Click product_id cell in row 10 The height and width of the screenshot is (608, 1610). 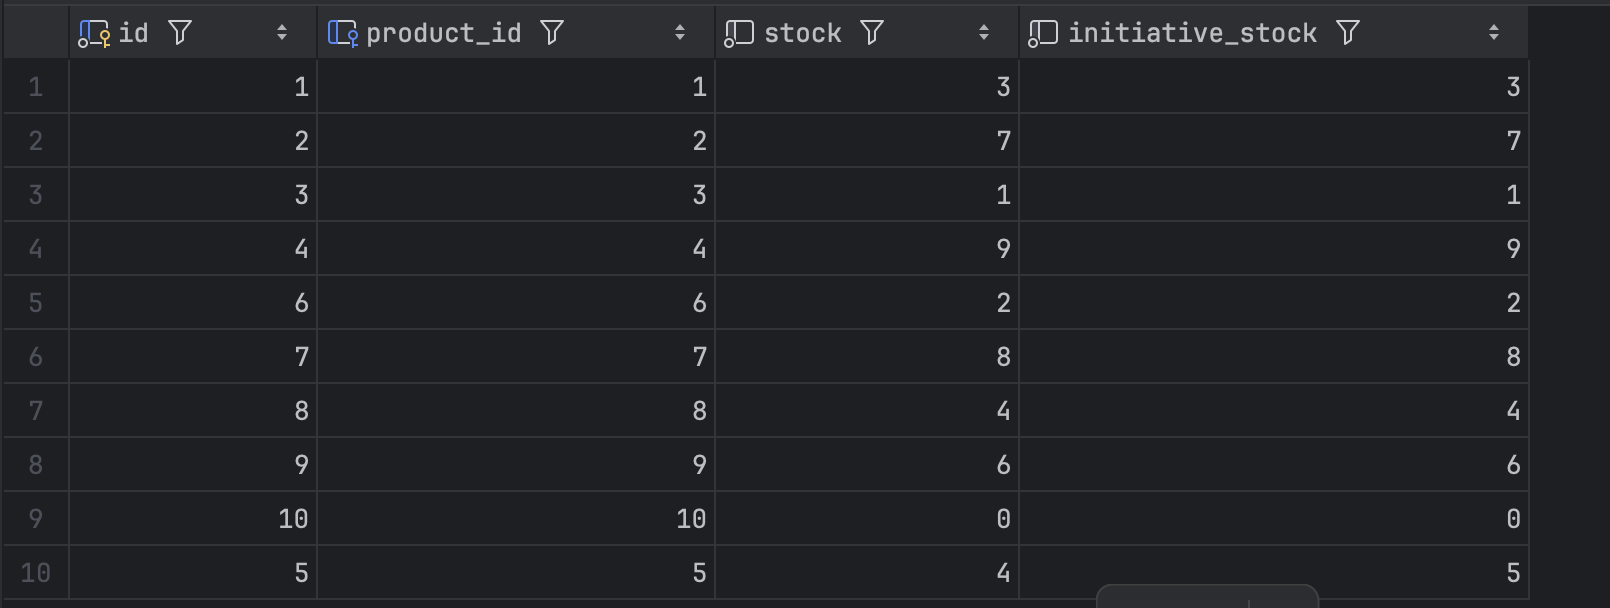pos(516,573)
